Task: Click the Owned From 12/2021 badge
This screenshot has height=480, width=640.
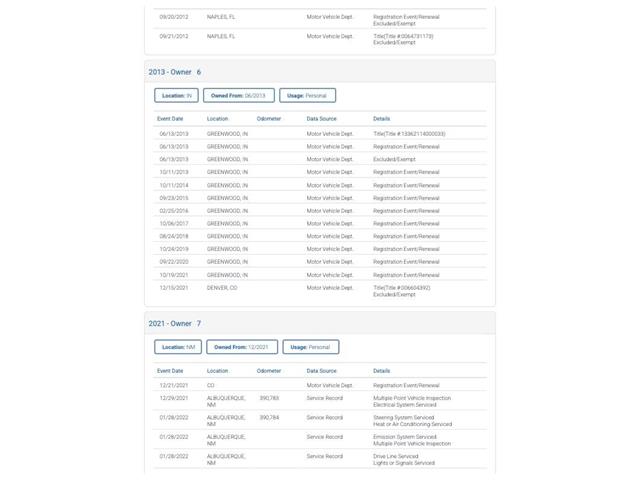Action: [242, 347]
